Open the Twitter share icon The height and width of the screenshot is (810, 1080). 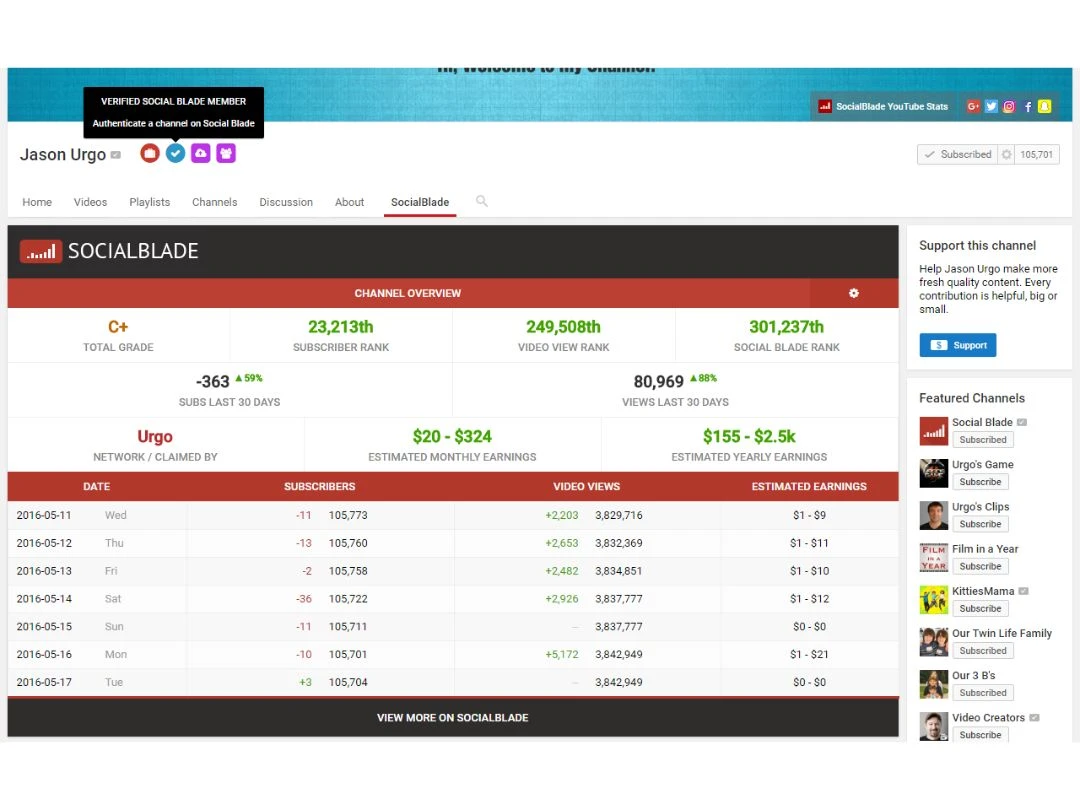990,106
